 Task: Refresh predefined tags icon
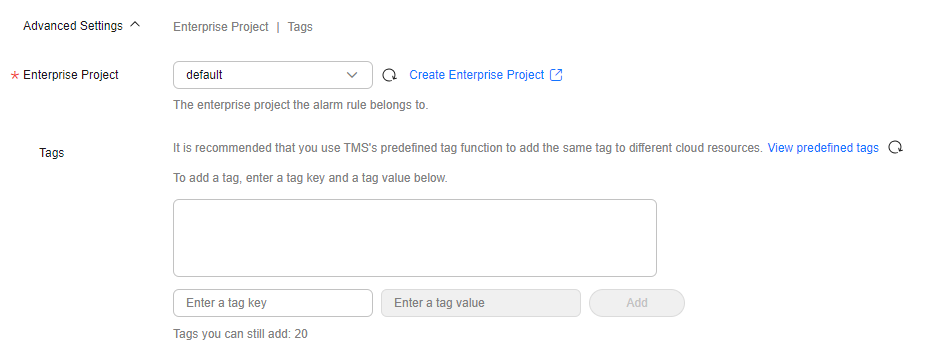[896, 148]
